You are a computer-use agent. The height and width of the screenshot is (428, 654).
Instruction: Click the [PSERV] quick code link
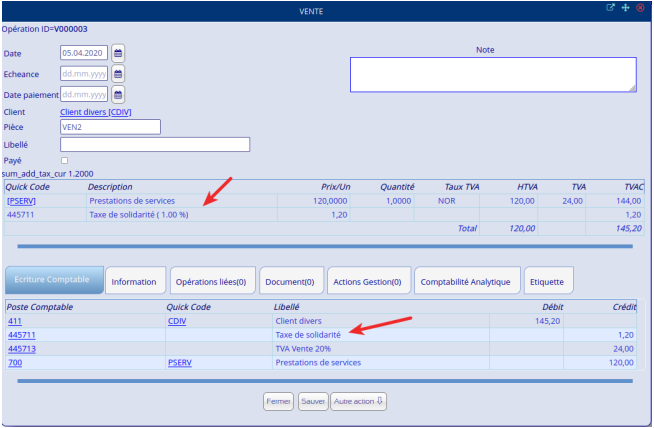coord(21,201)
